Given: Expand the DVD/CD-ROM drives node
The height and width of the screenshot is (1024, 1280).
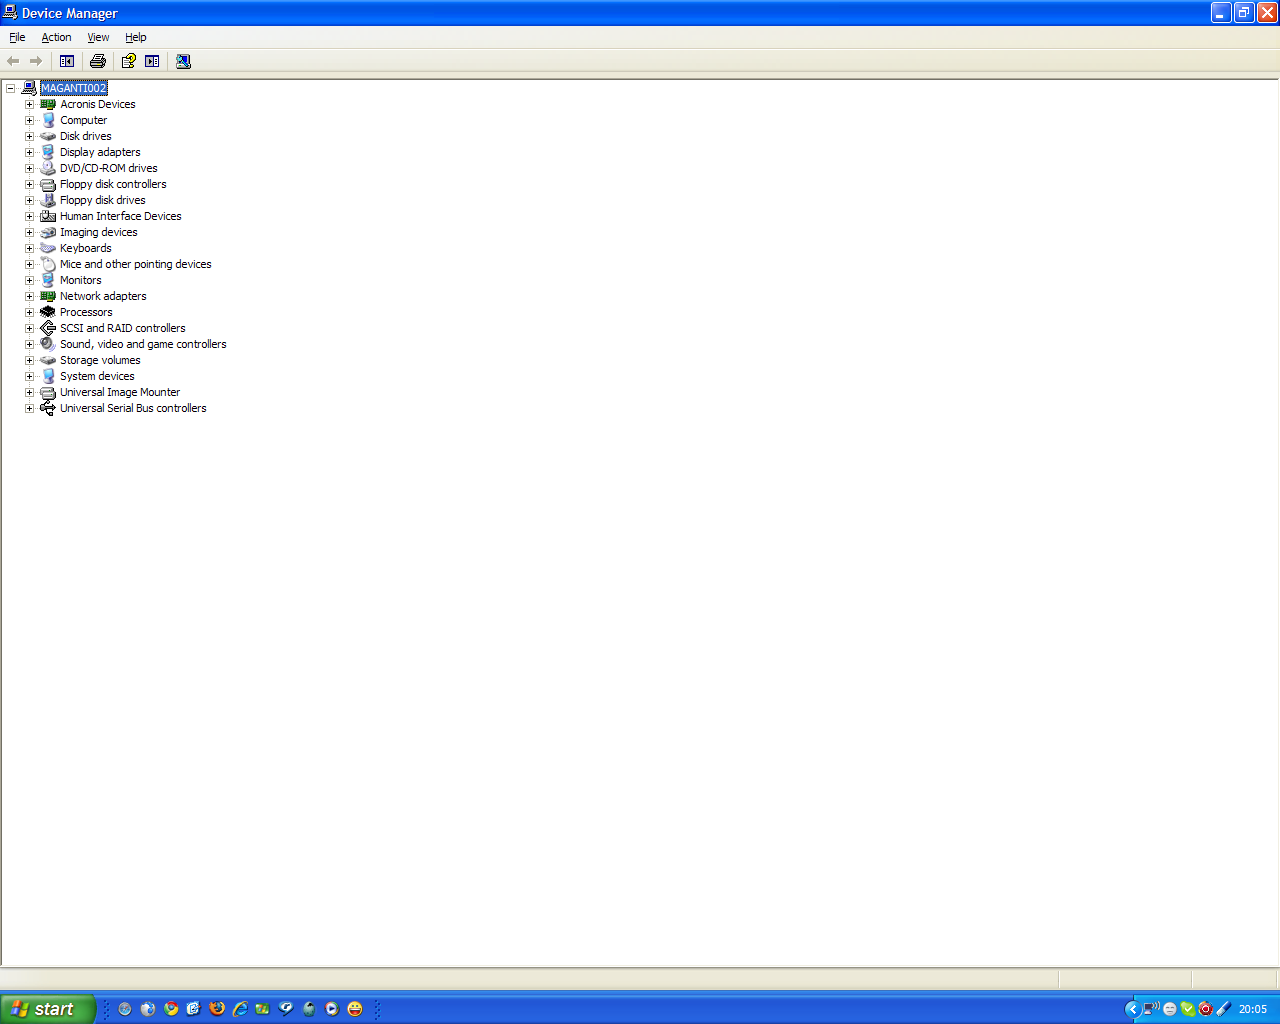Looking at the screenshot, I should pyautogui.click(x=29, y=168).
